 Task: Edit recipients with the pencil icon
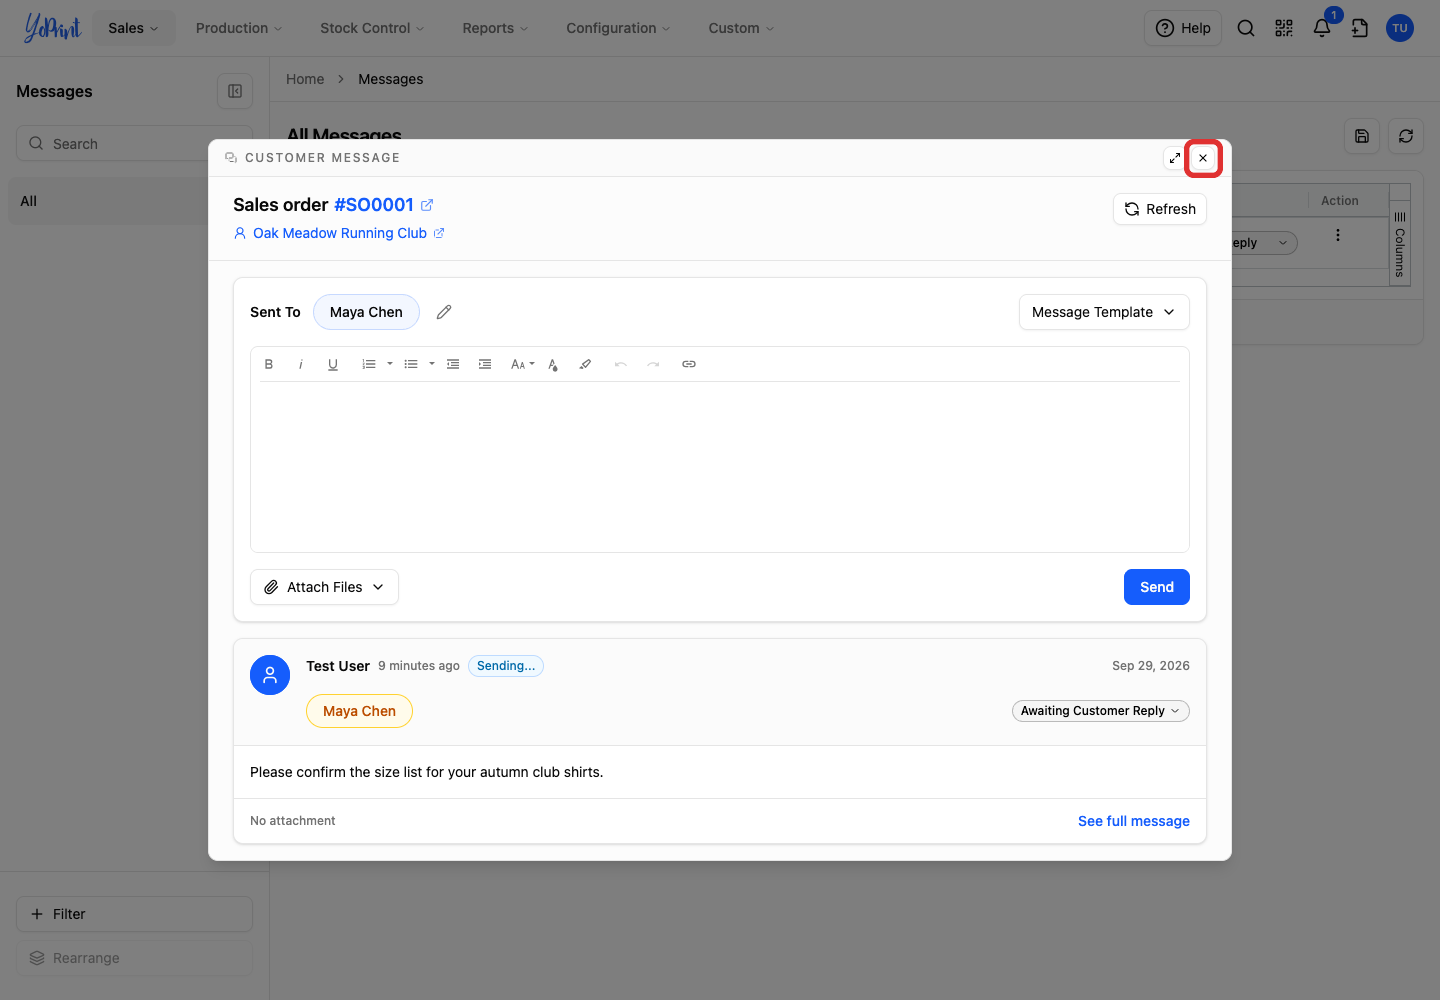tap(444, 312)
